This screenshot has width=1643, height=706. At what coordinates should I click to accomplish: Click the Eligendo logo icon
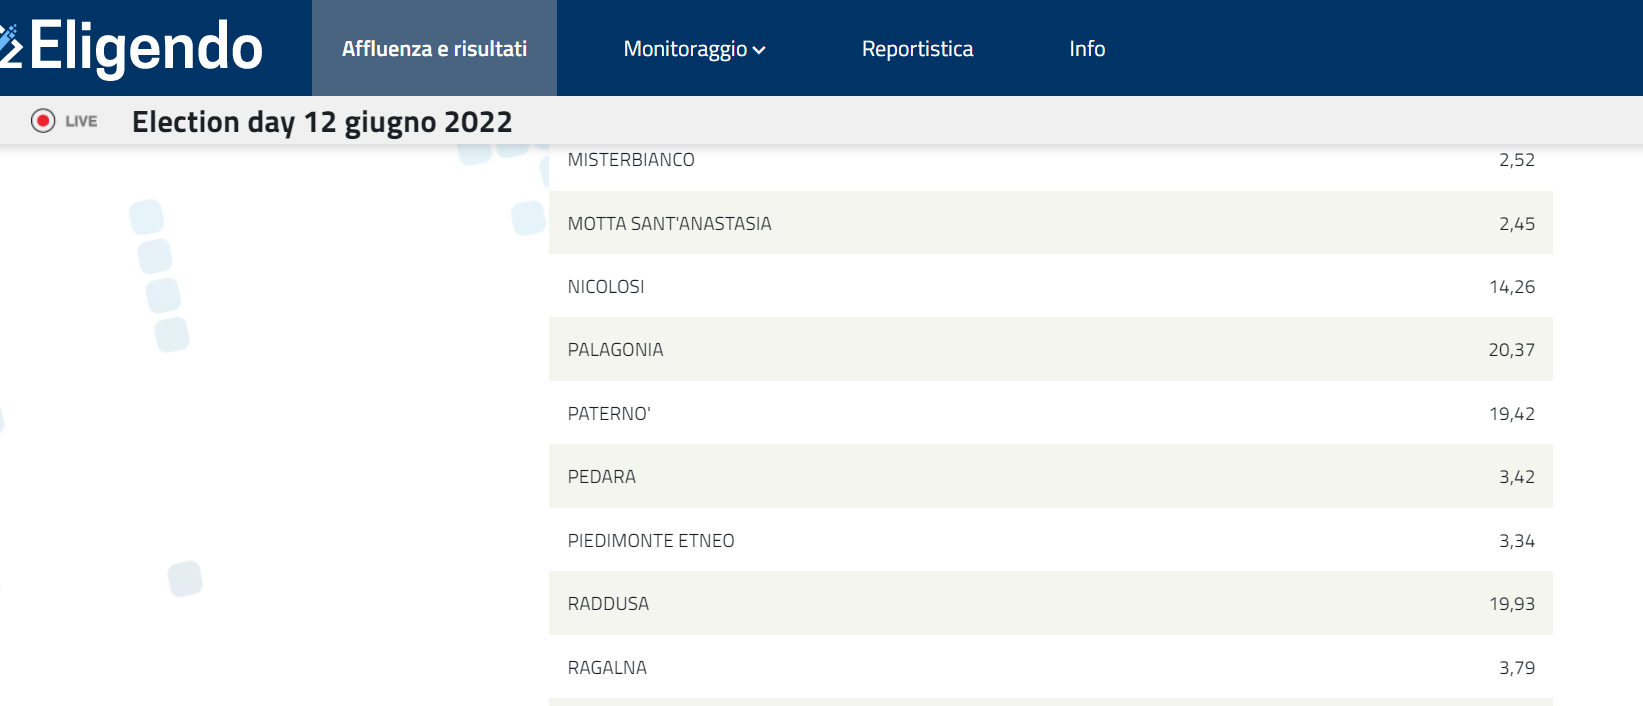[10, 45]
